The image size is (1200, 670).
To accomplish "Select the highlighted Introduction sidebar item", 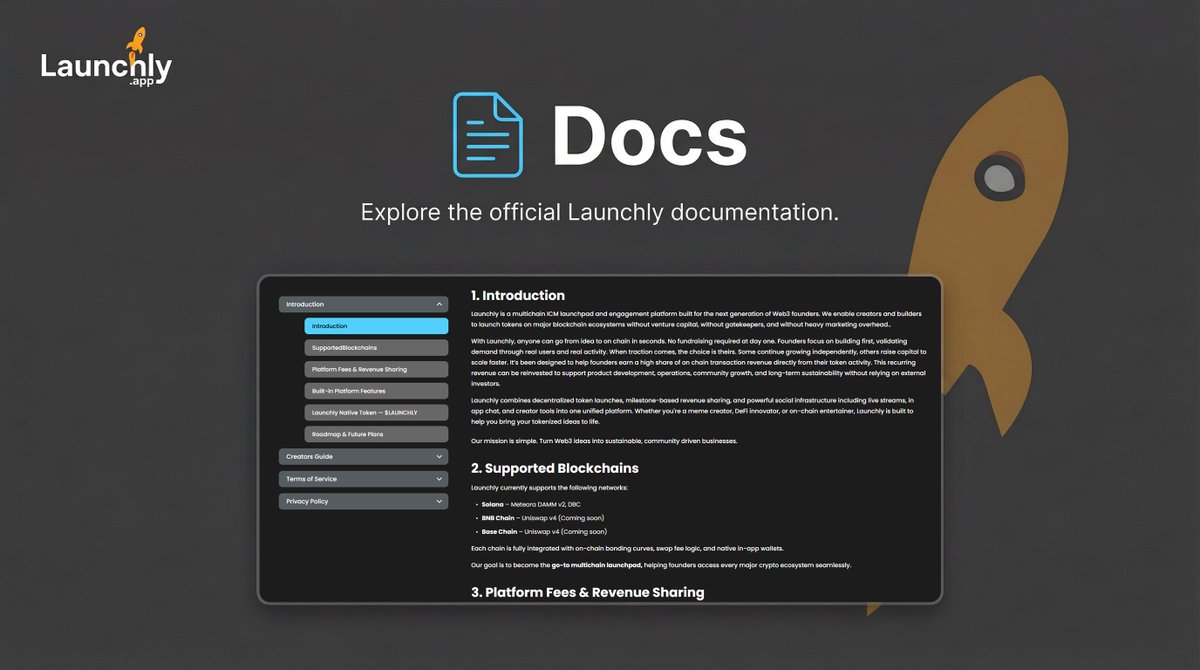I will pyautogui.click(x=376, y=326).
